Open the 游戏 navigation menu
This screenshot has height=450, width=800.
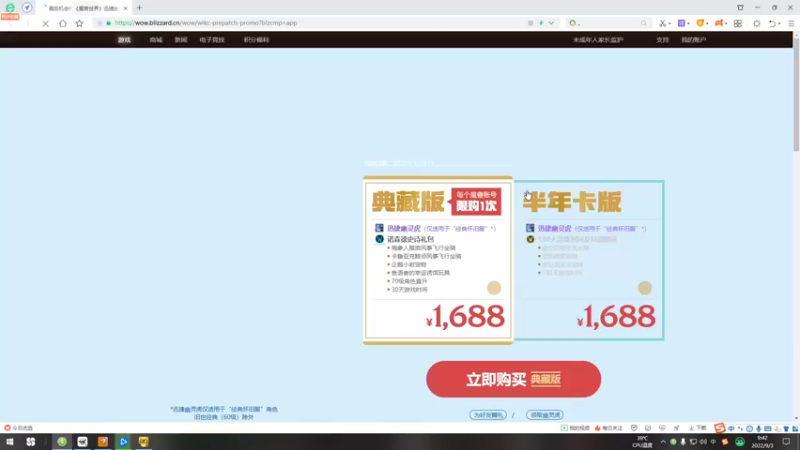click(124, 40)
